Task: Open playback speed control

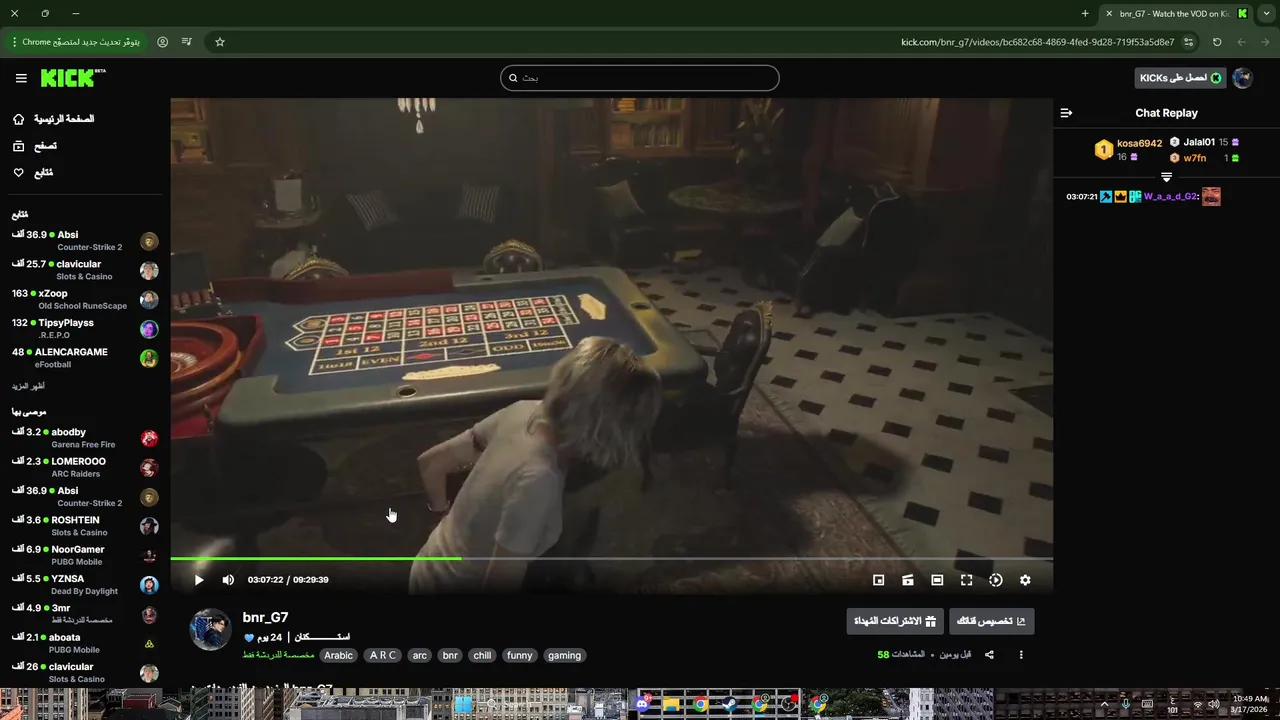Action: tap(996, 580)
